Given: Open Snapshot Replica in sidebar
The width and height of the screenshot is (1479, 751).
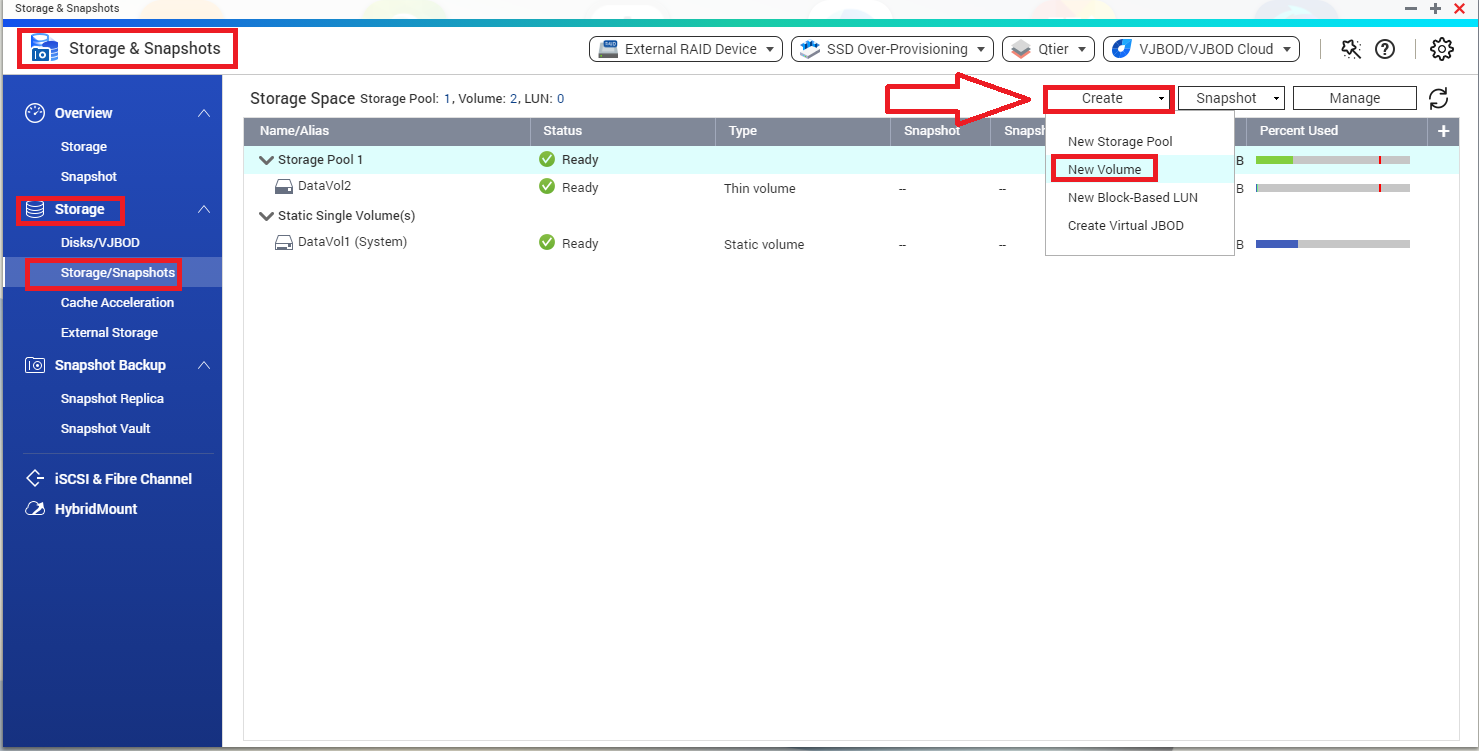Looking at the screenshot, I should pos(112,398).
